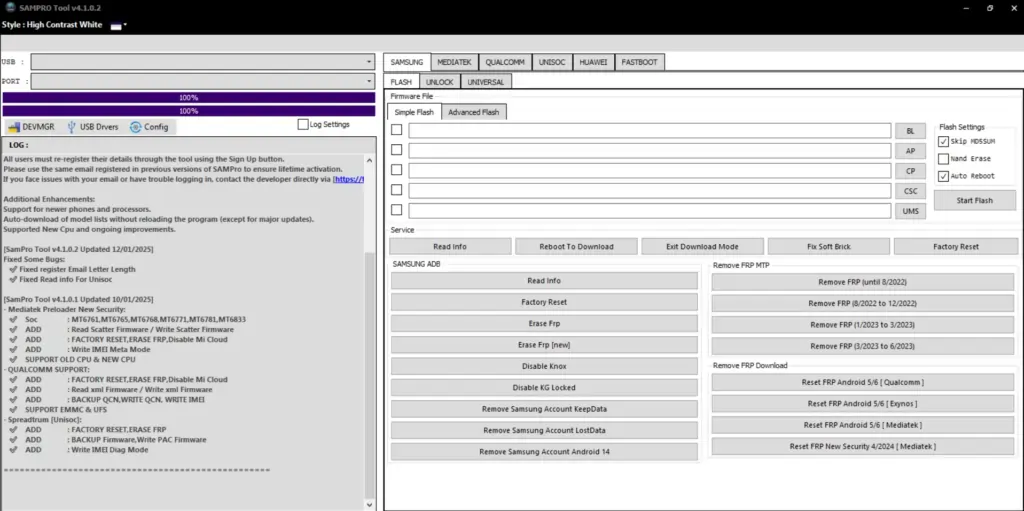
Task: Click the upper 100% progress bar
Action: (189, 97)
